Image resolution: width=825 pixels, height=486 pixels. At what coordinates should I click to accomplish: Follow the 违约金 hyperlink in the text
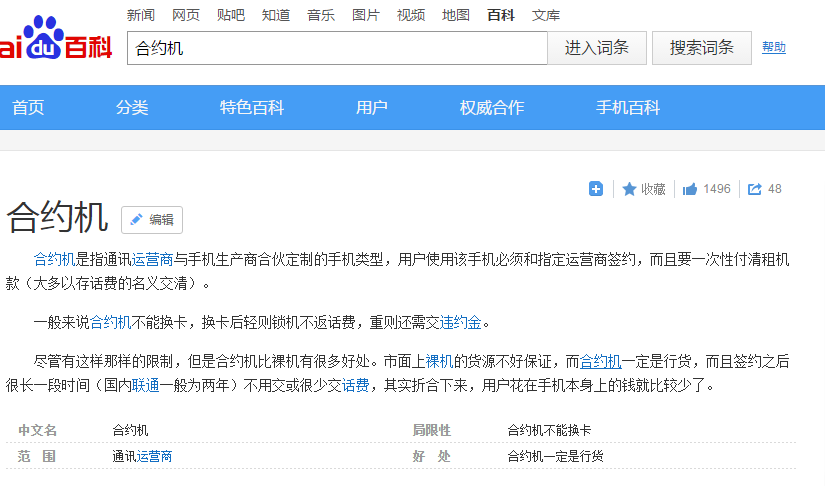461,322
